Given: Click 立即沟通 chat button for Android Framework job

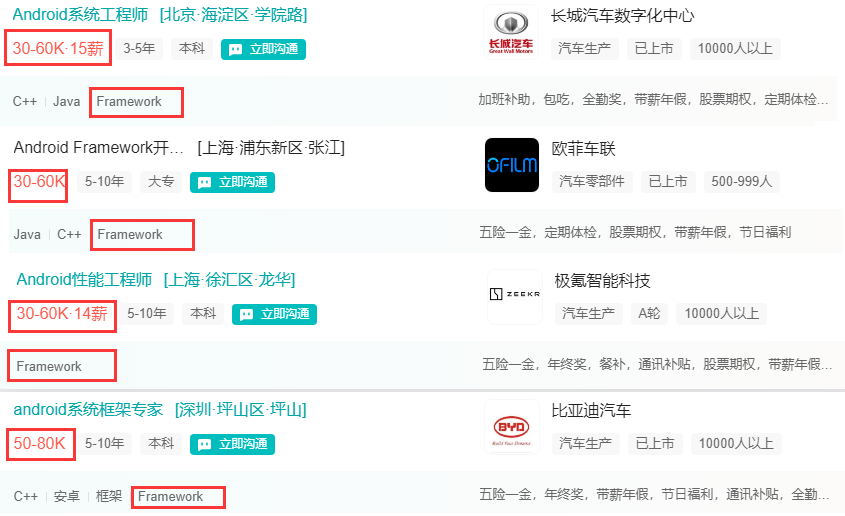Looking at the screenshot, I should point(232,182).
